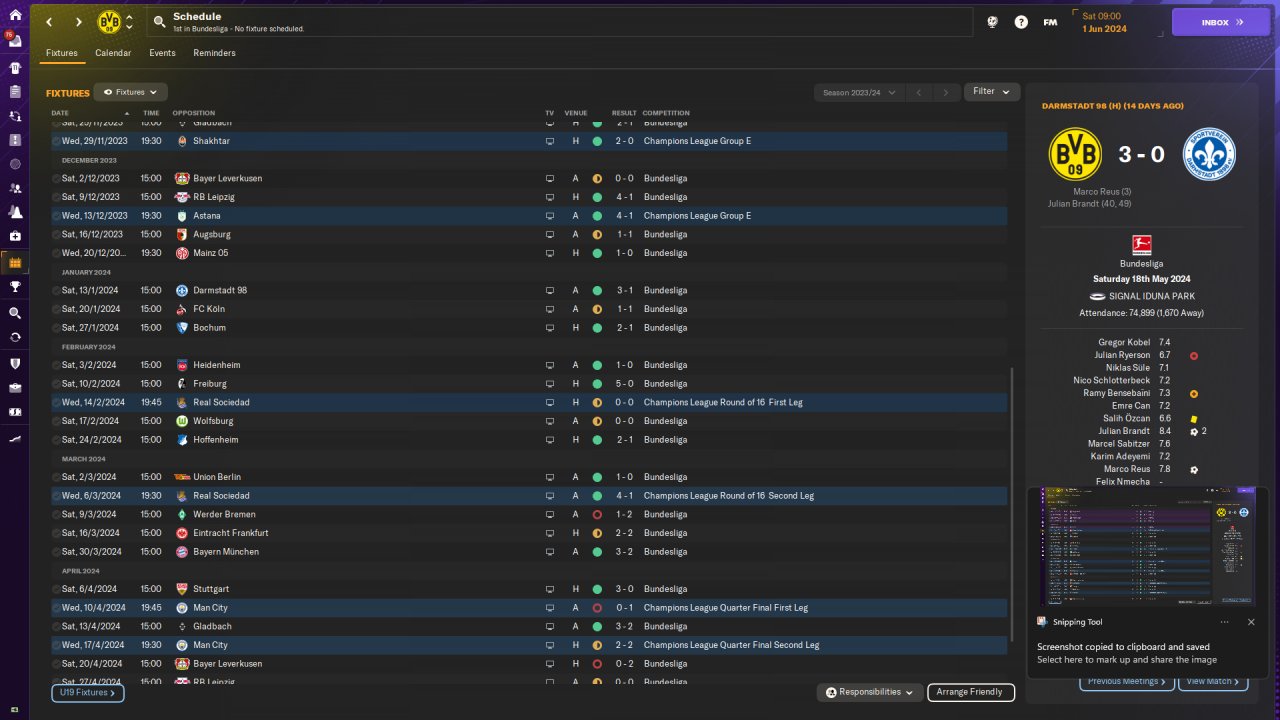Click the Darmstadt 98 crest in match panel

pos(1209,154)
